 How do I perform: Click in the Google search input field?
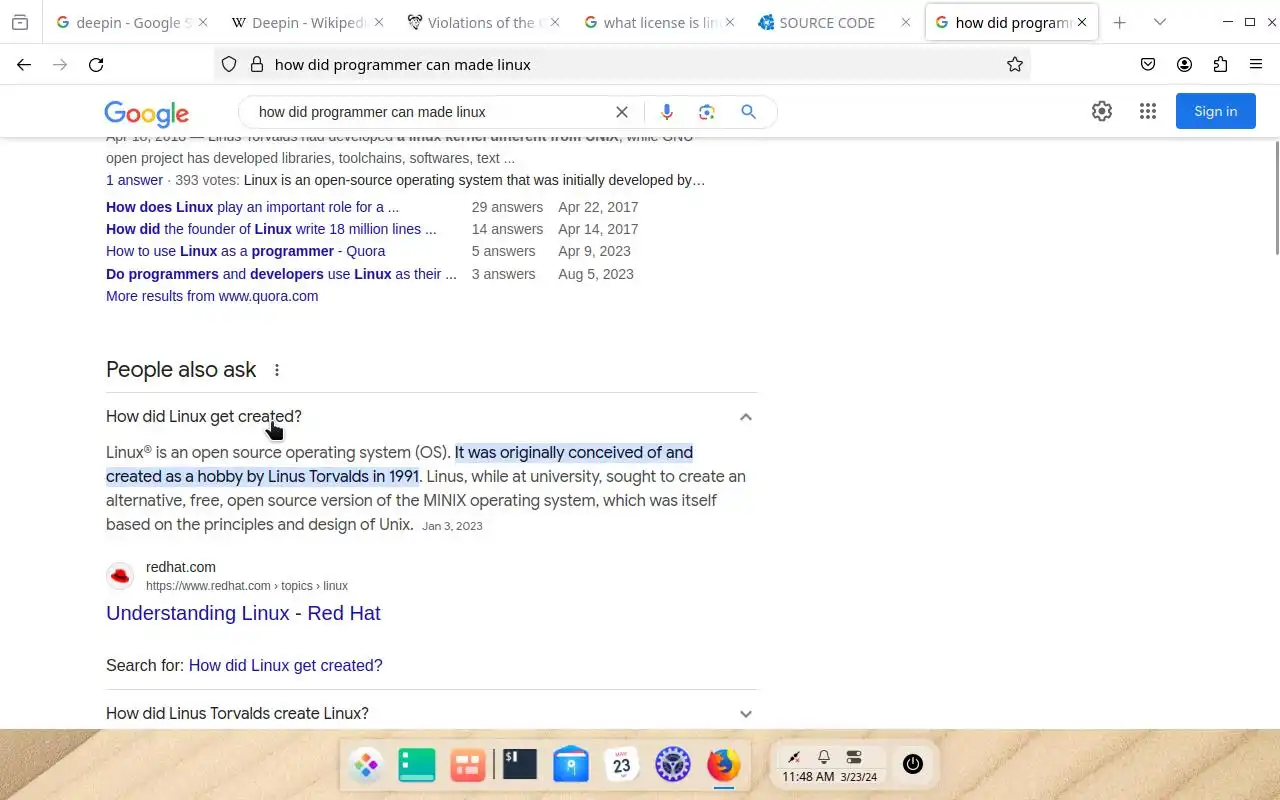[x=430, y=112]
